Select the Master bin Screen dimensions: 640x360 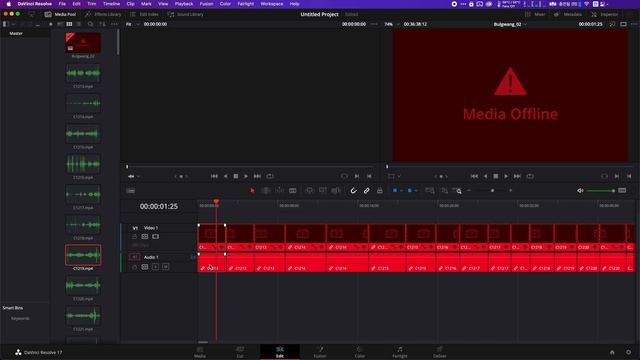pyautogui.click(x=16, y=33)
